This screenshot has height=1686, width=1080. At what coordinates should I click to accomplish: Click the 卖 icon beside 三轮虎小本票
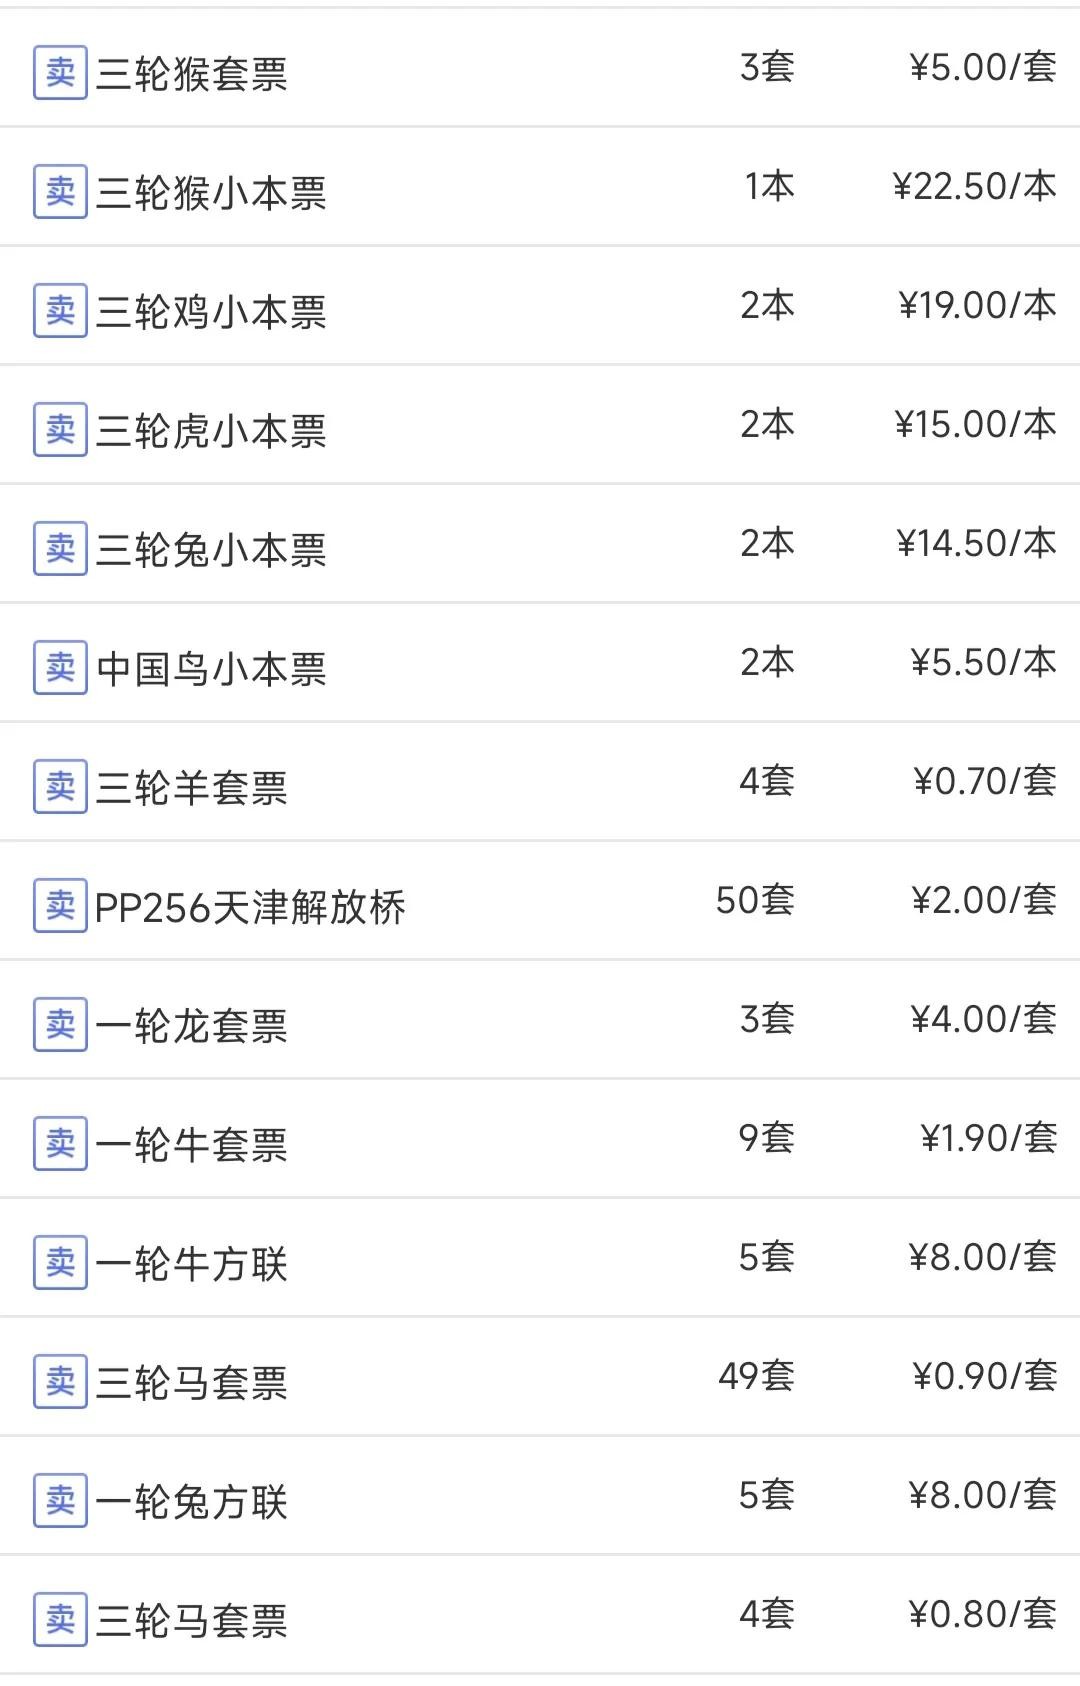coord(60,430)
